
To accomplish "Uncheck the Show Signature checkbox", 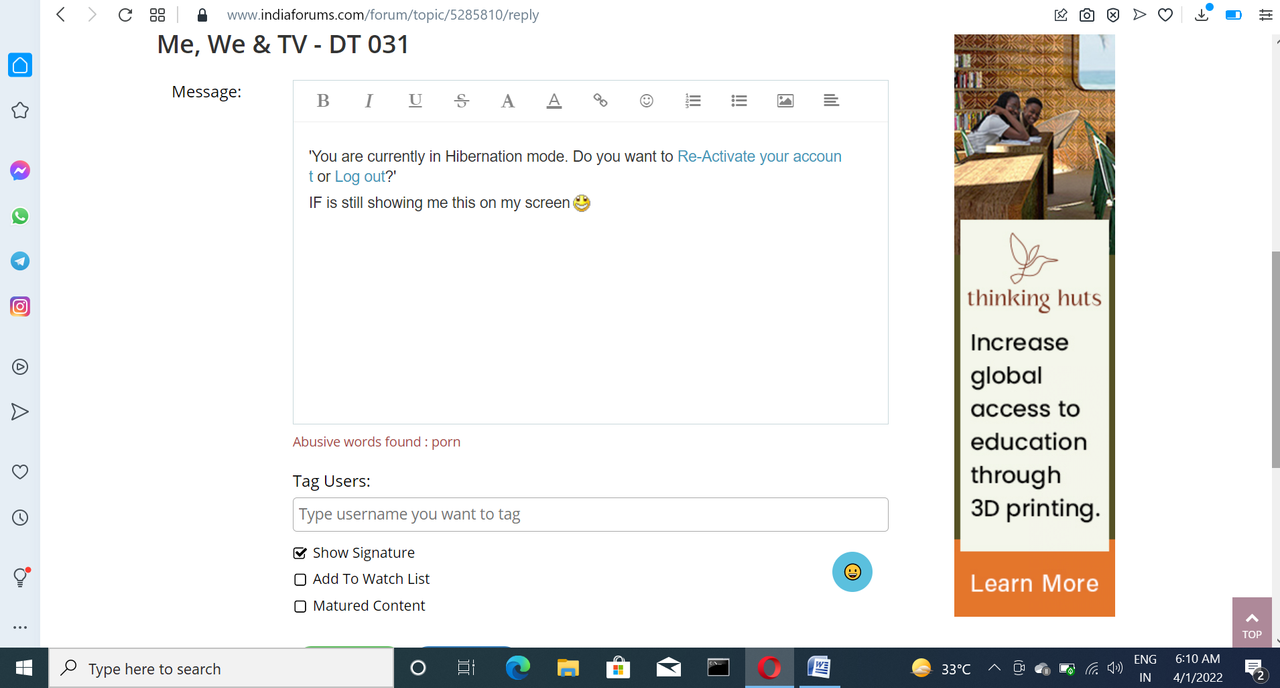I will point(300,553).
